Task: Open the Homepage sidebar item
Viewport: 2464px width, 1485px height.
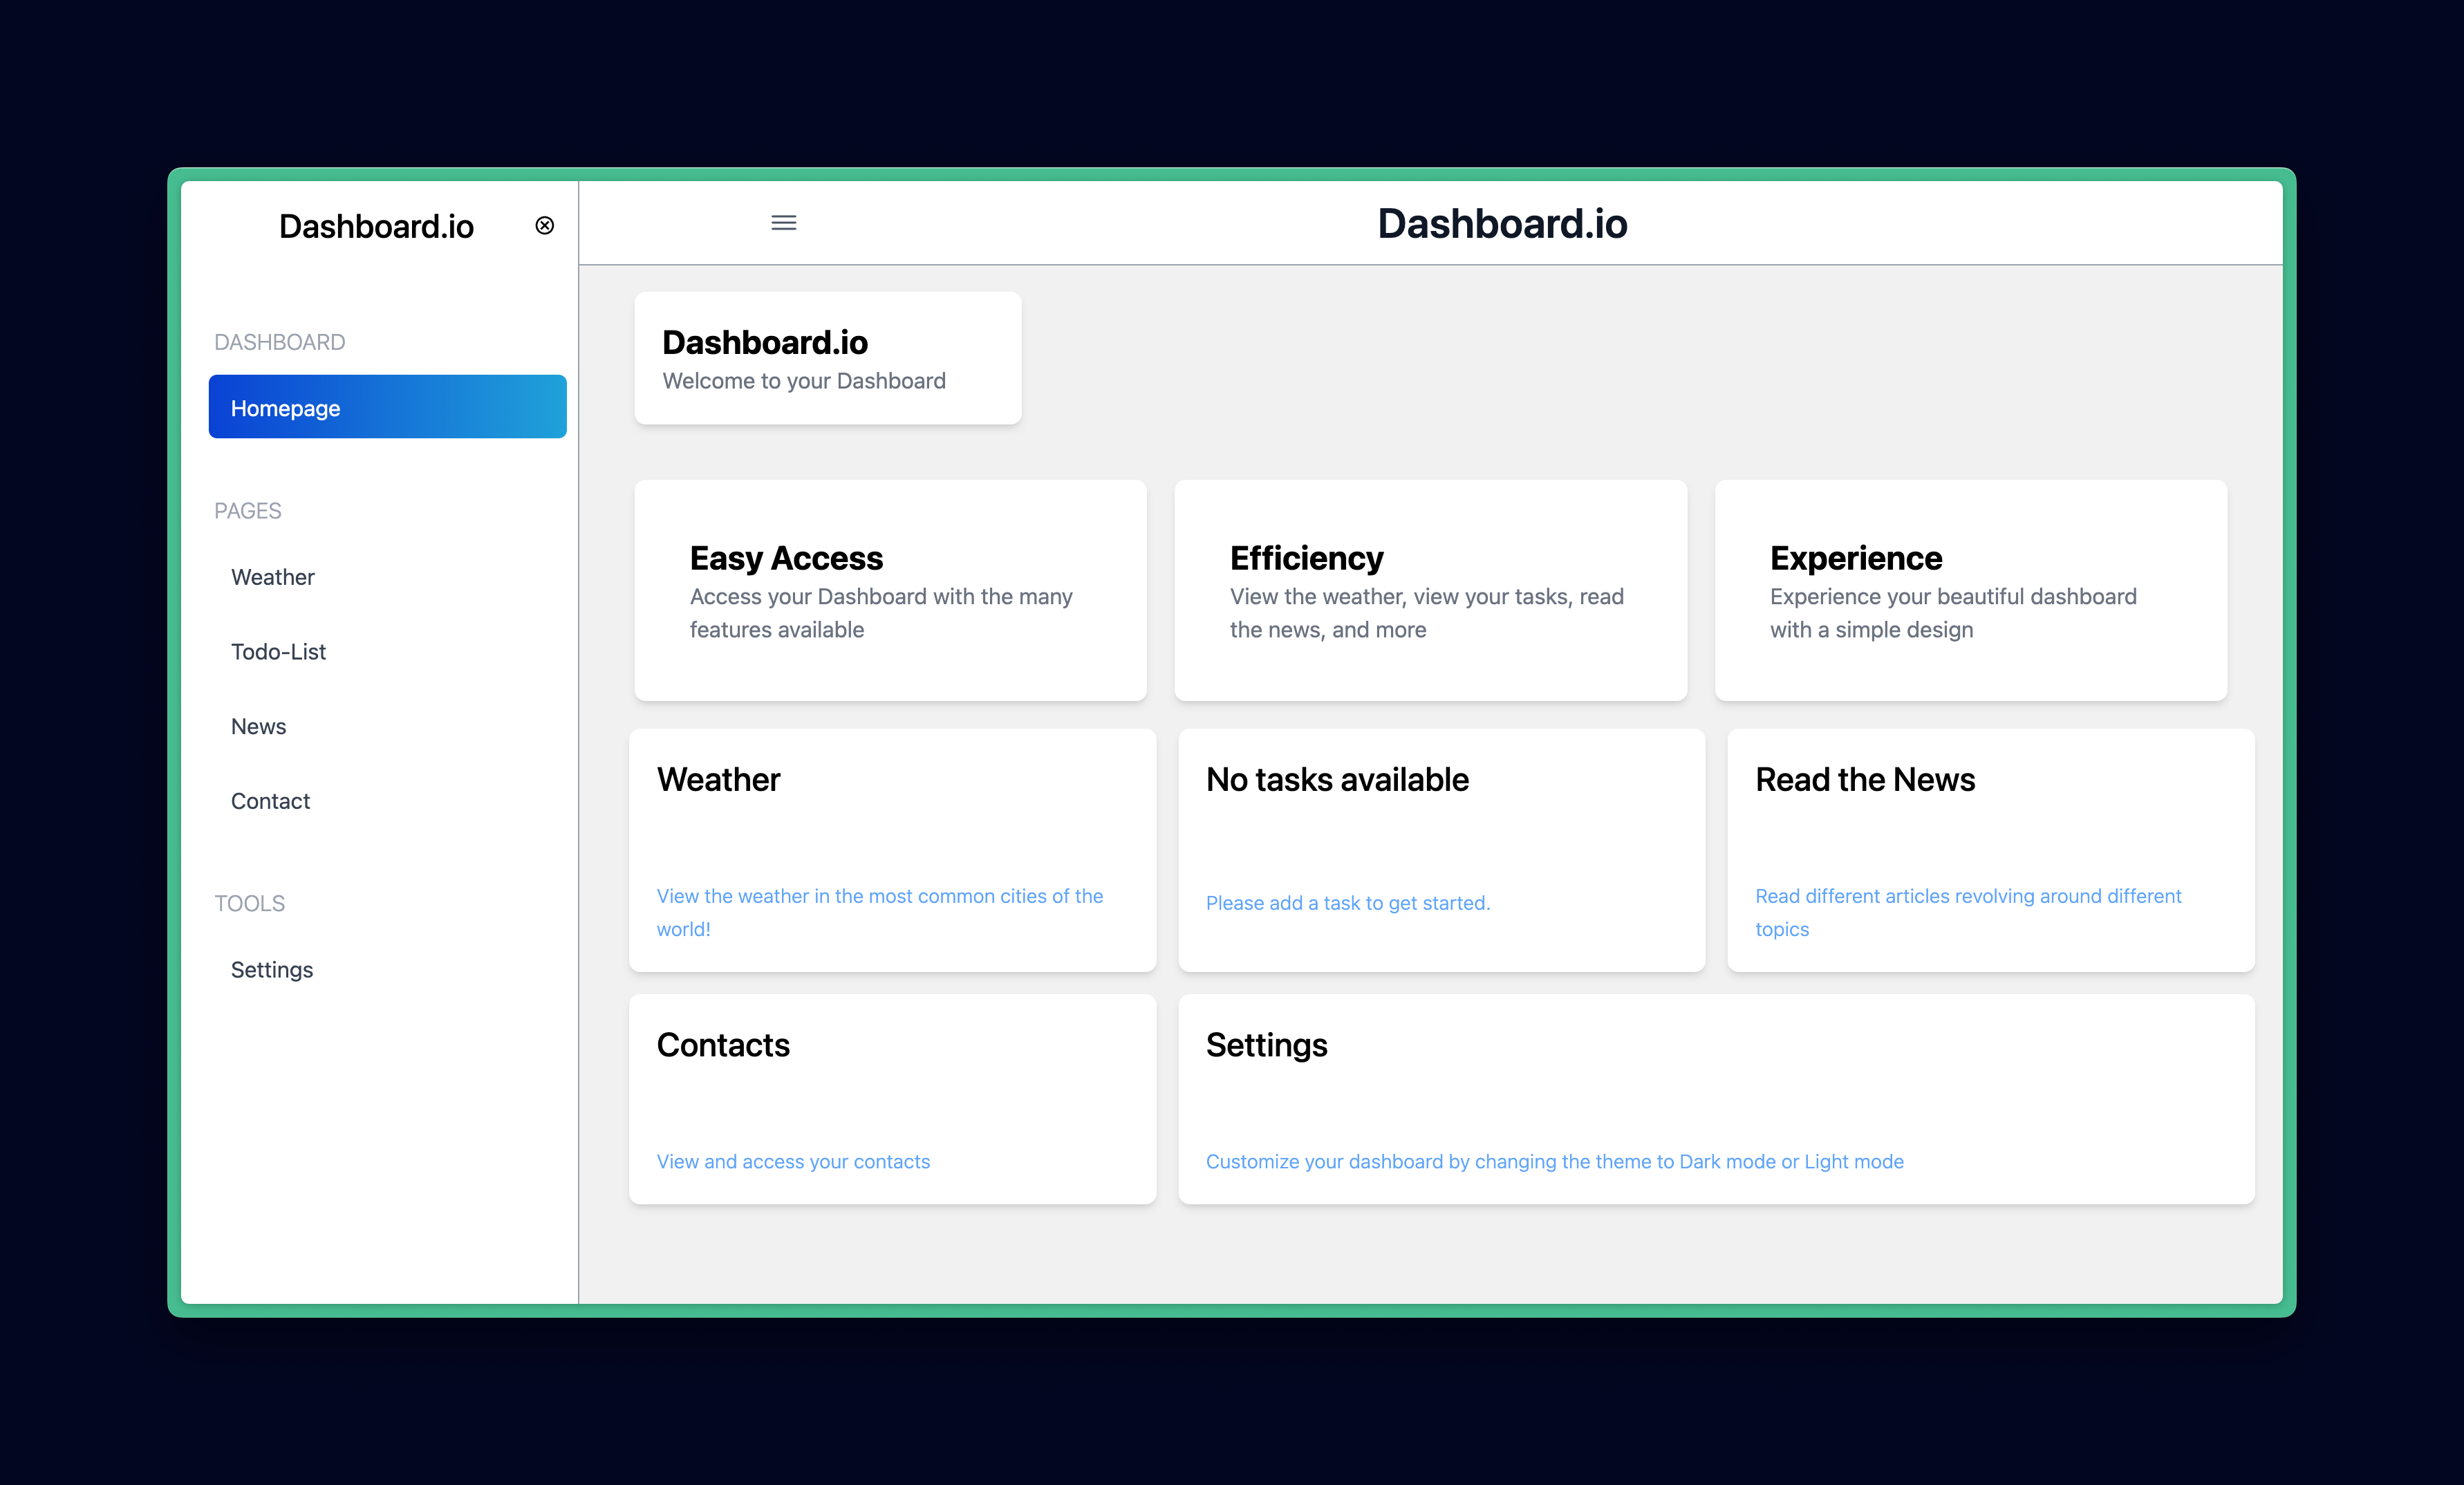Action: coord(387,407)
